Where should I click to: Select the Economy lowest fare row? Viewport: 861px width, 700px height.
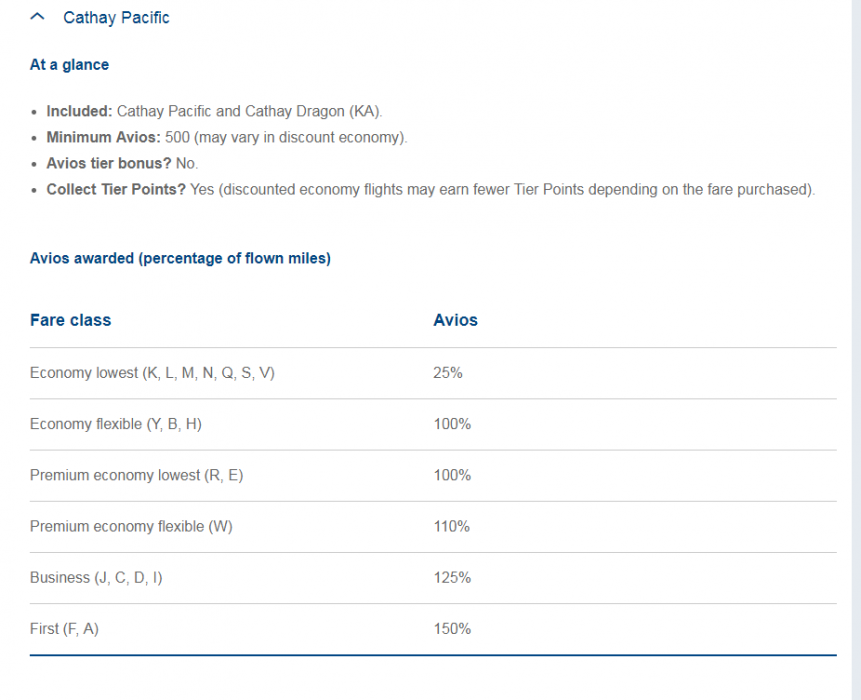click(152, 373)
